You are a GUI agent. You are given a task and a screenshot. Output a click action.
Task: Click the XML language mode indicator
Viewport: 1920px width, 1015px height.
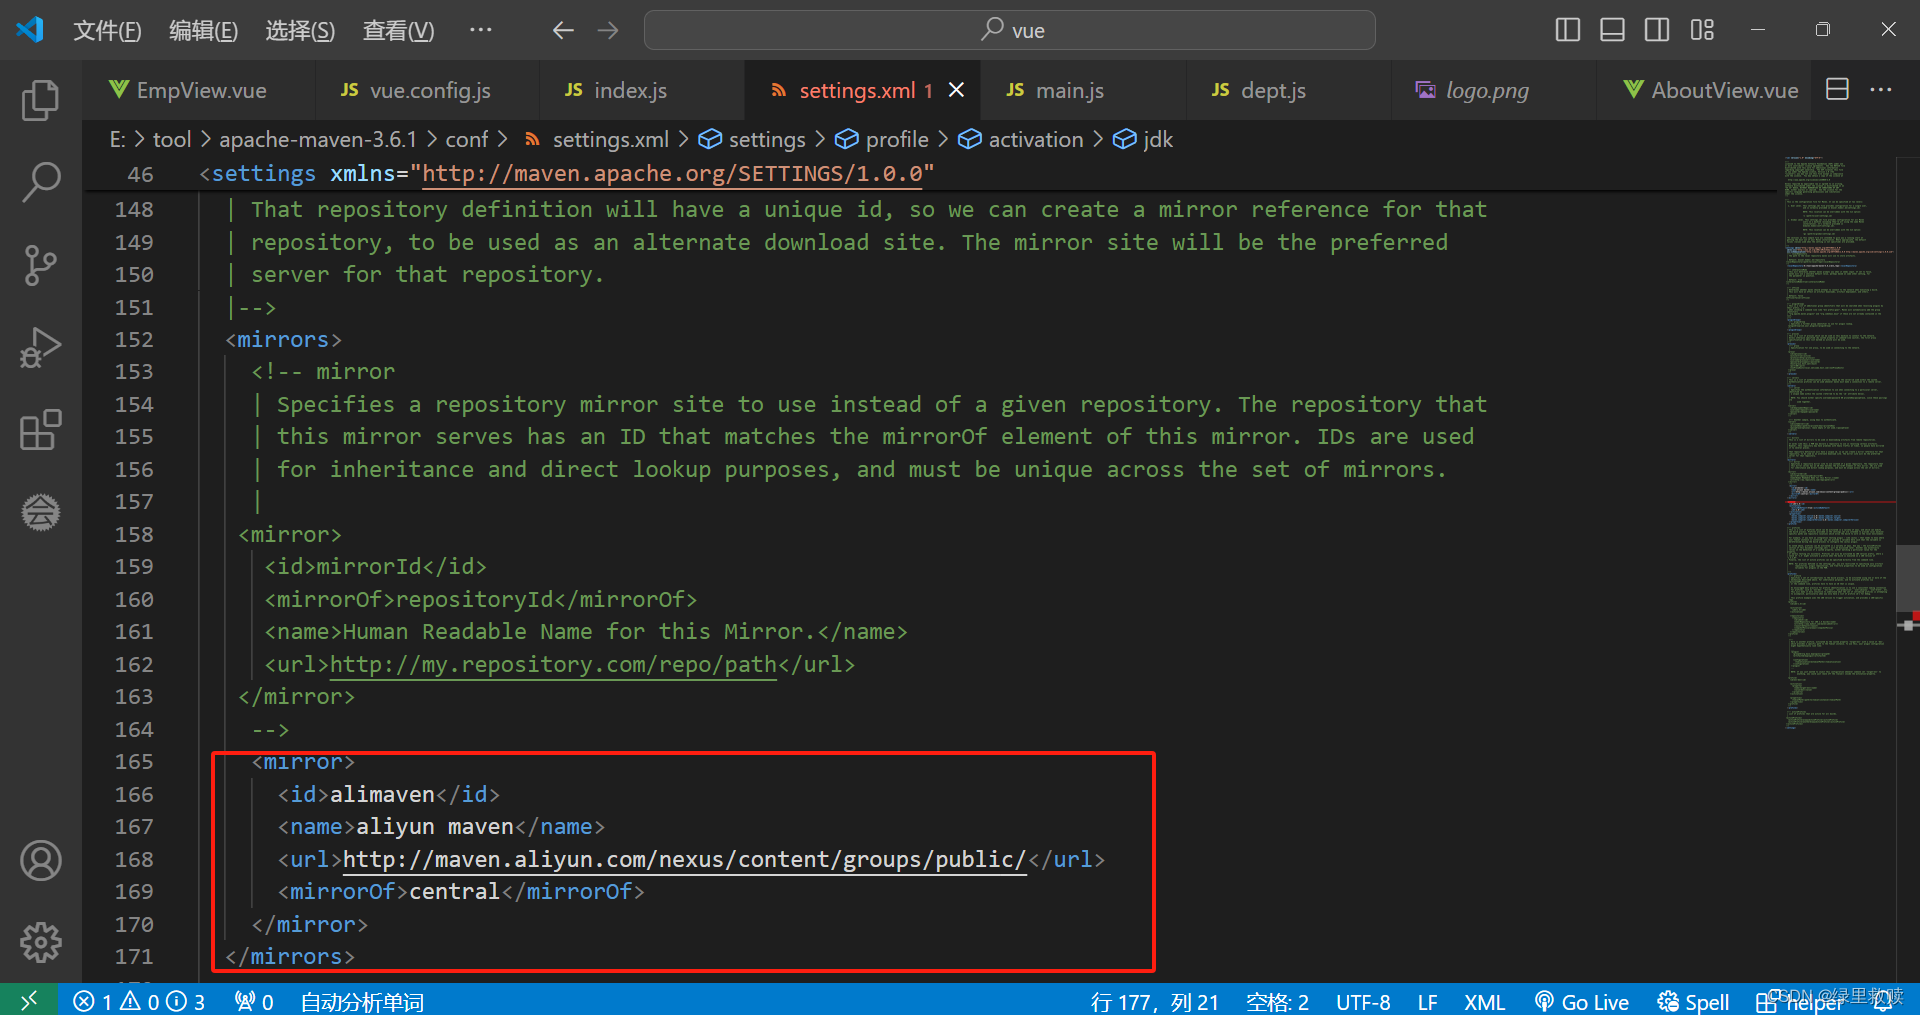tap(1485, 1001)
